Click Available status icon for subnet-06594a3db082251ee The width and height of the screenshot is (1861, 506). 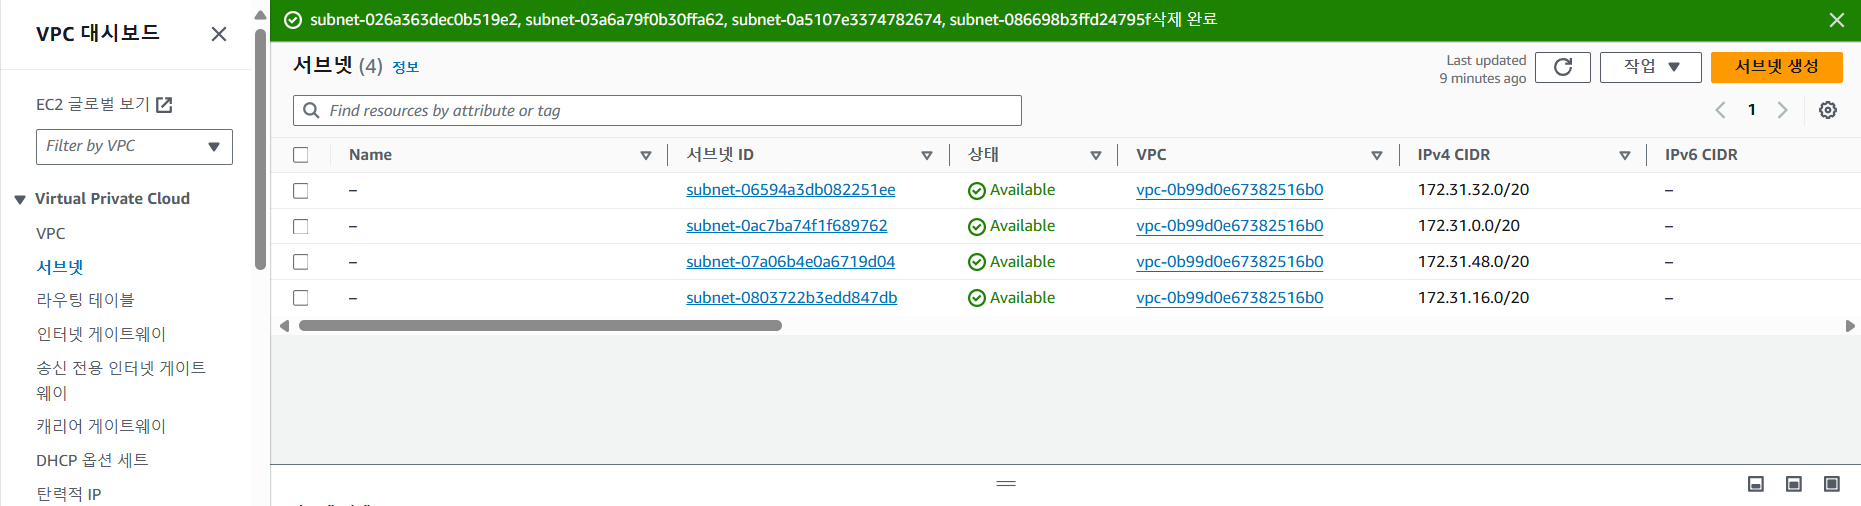click(977, 191)
